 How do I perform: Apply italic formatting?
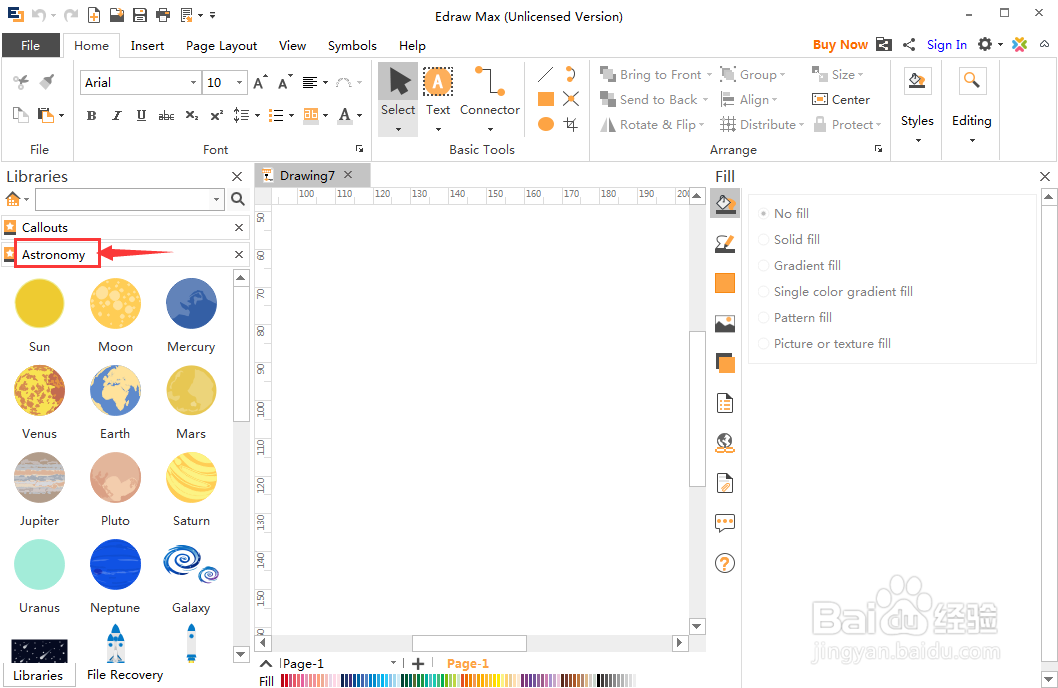[x=116, y=115]
